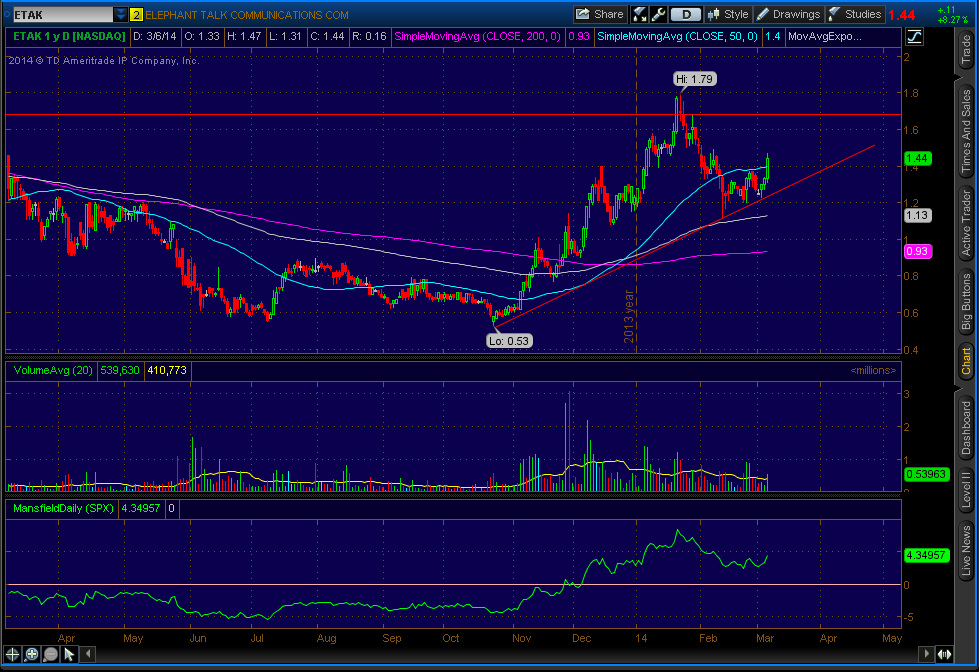Click the SimpleMovingAvg (CLOSE, 50, 0) label
The width and height of the screenshot is (979, 672).
677,36
